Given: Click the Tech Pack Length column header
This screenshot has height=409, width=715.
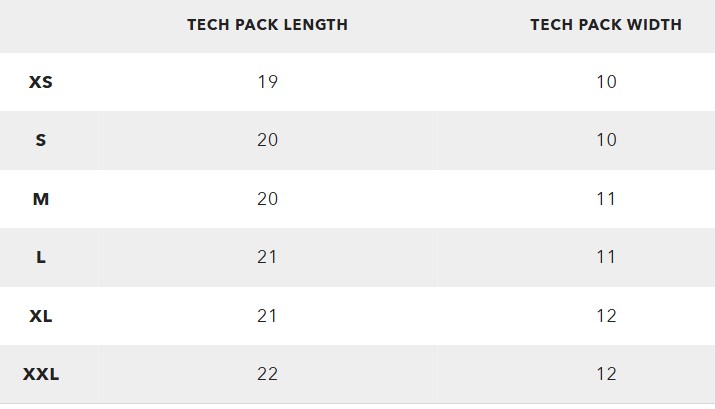Looking at the screenshot, I should (268, 25).
